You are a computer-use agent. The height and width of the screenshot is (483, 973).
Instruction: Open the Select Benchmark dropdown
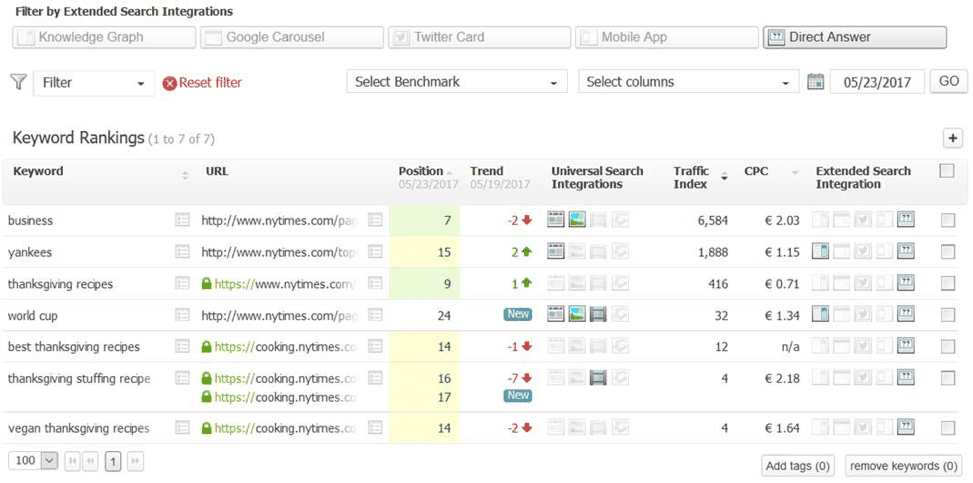(457, 82)
